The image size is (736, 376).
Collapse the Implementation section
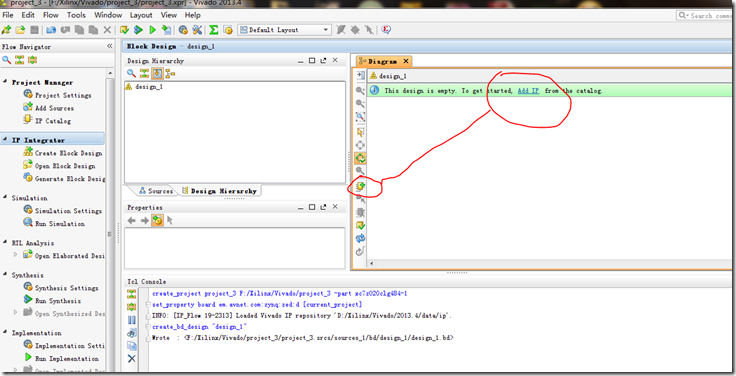pos(5,332)
